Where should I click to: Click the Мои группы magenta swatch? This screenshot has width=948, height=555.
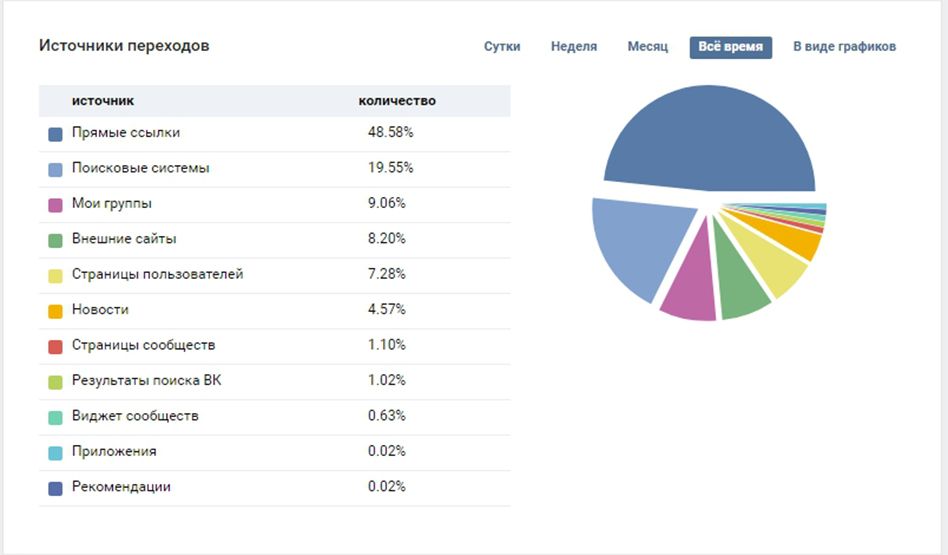click(56, 205)
